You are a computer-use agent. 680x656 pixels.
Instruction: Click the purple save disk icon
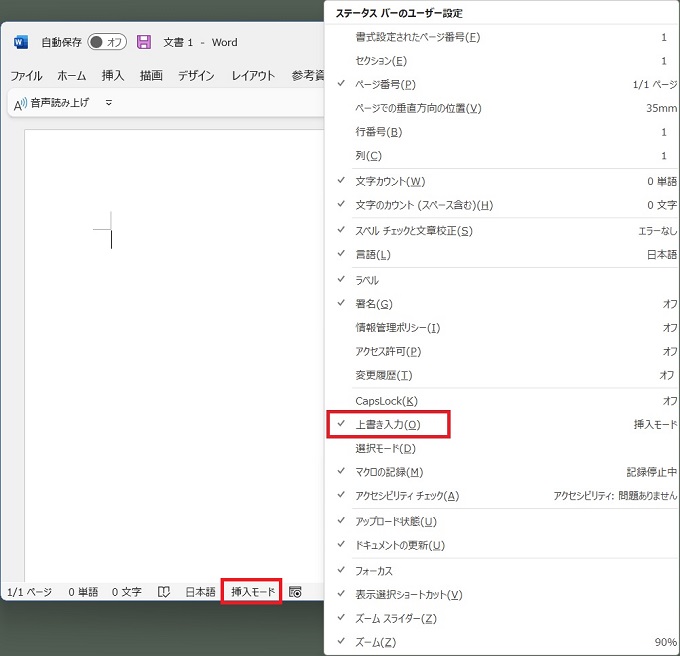pos(144,42)
